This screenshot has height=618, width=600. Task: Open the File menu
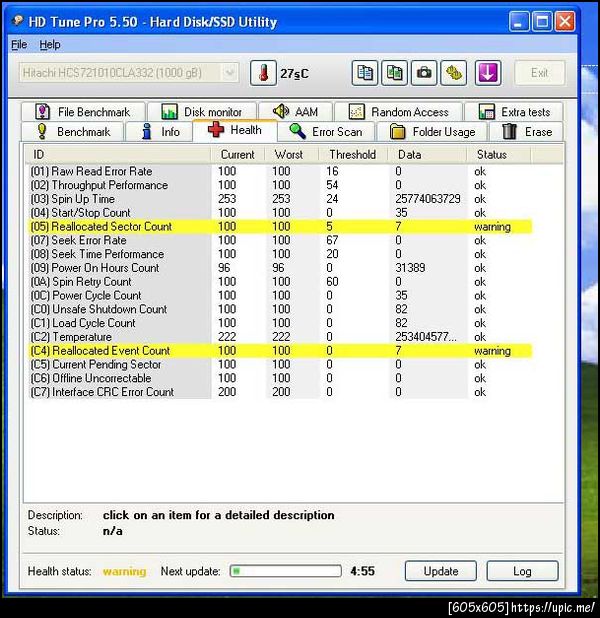point(19,45)
